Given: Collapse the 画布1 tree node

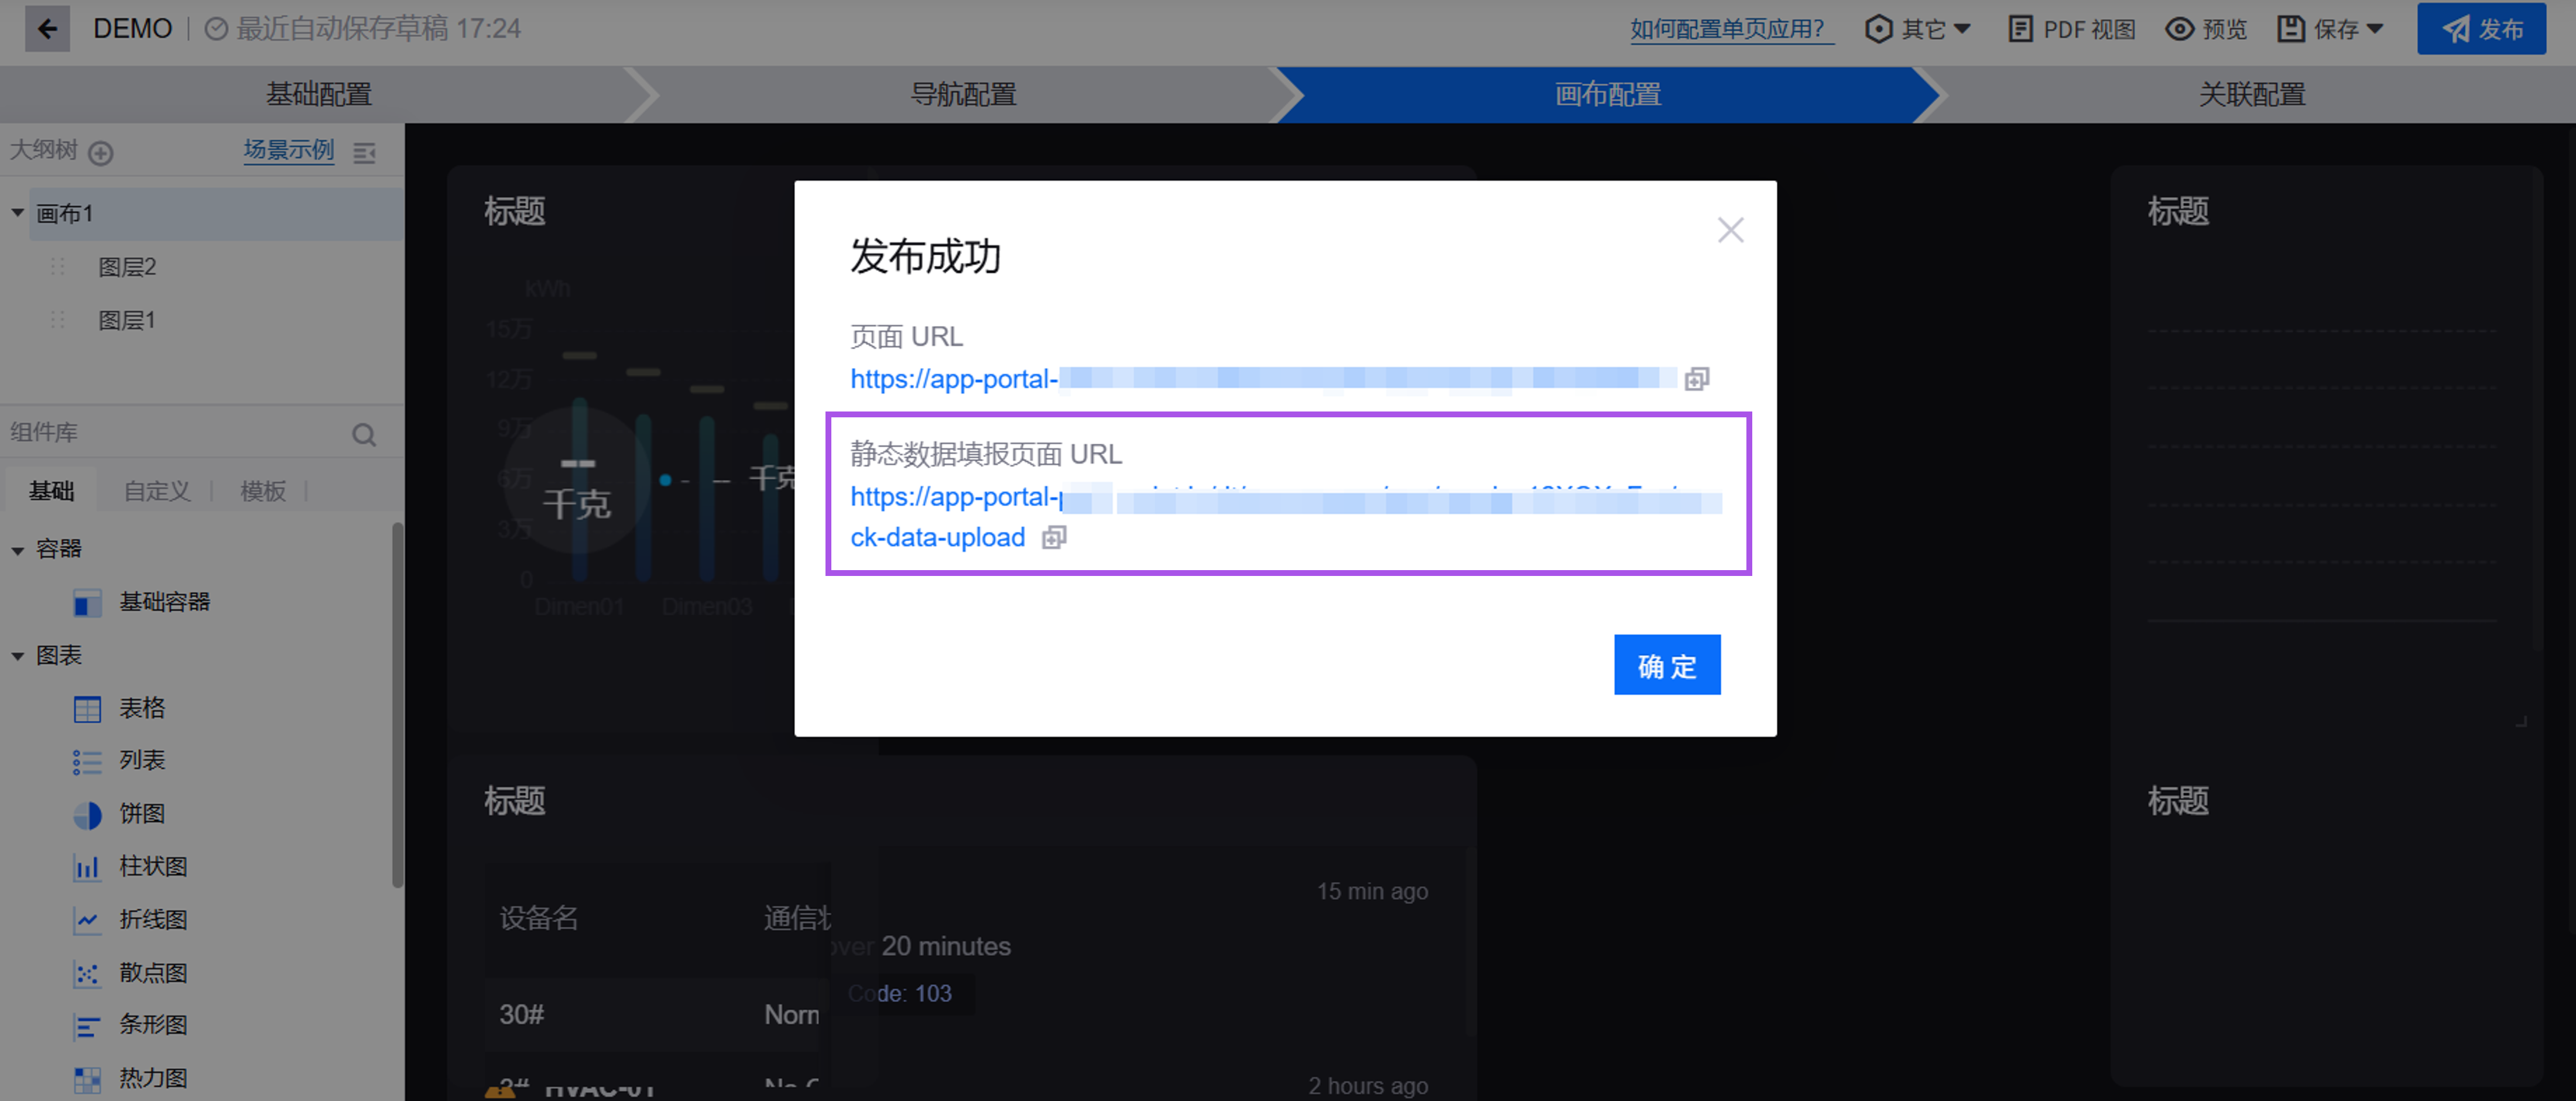Looking at the screenshot, I should pyautogui.click(x=17, y=212).
